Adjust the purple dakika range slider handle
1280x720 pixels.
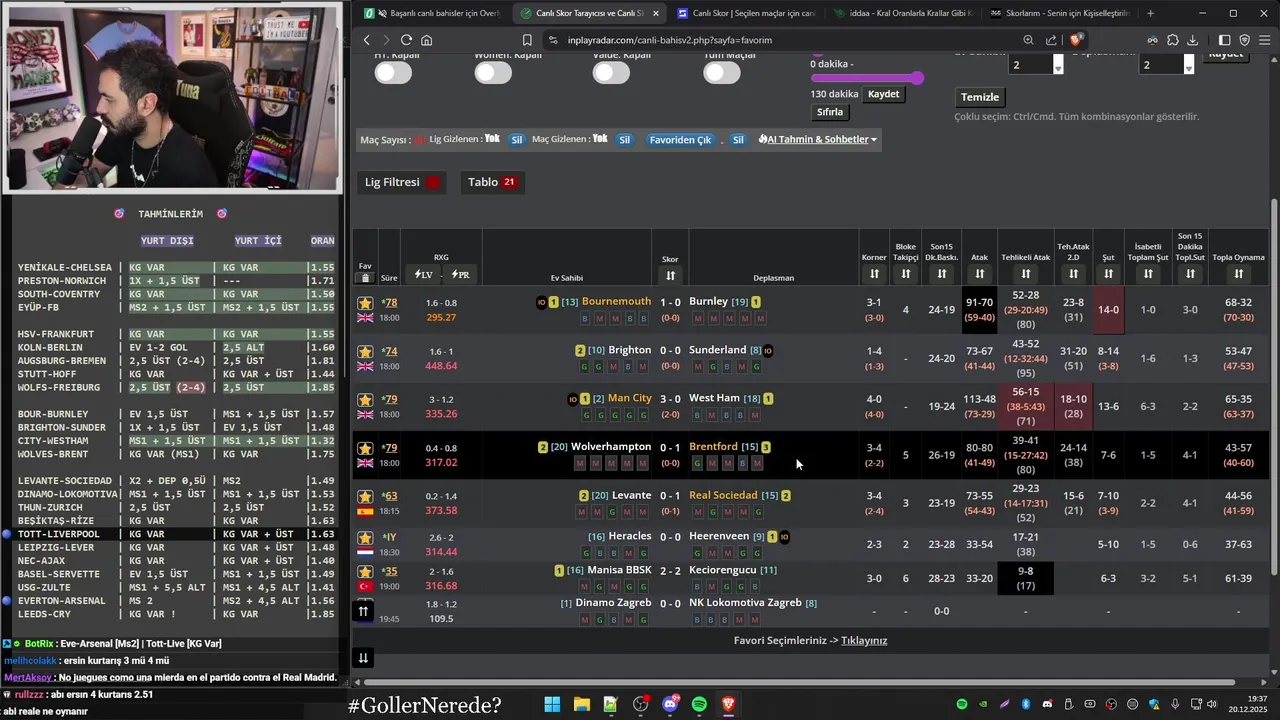click(x=917, y=78)
